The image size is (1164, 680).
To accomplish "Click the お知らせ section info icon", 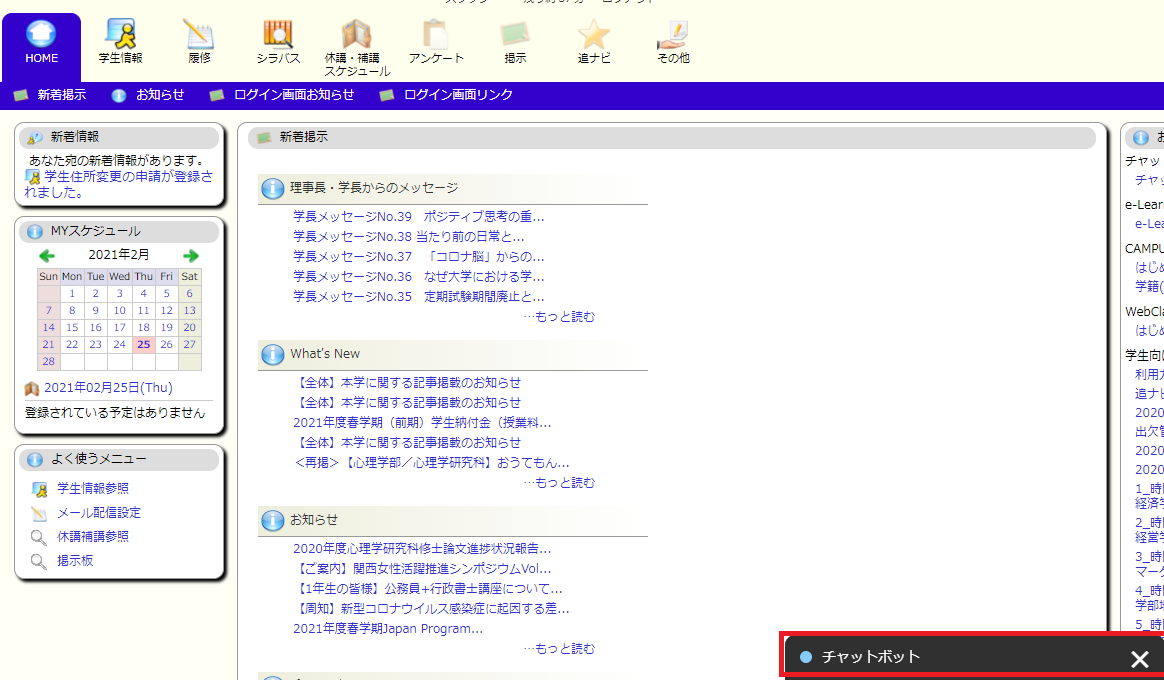I will click(x=272, y=520).
